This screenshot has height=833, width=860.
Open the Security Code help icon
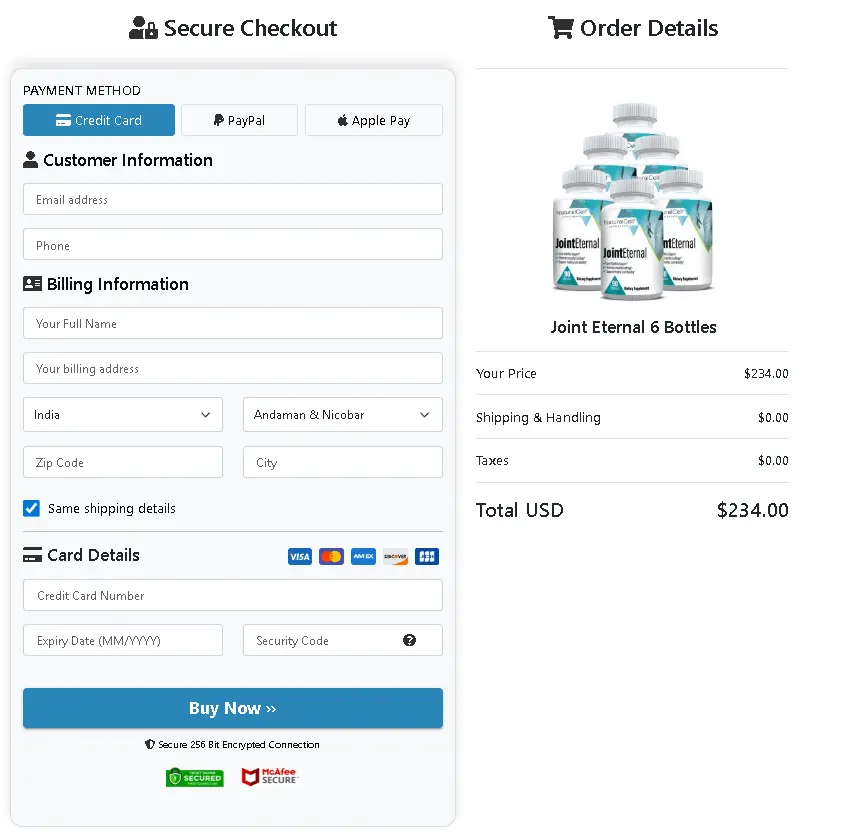[409, 640]
